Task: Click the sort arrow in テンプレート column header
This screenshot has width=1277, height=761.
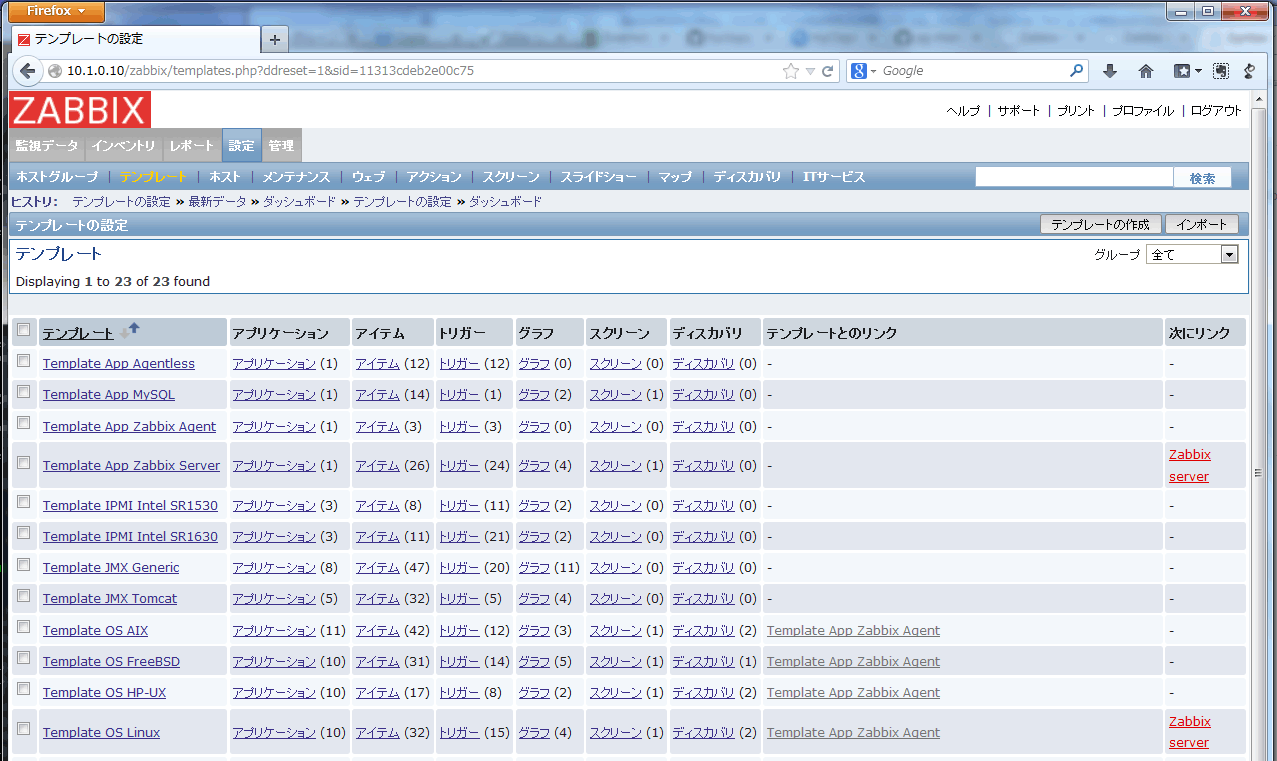Action: (129, 331)
